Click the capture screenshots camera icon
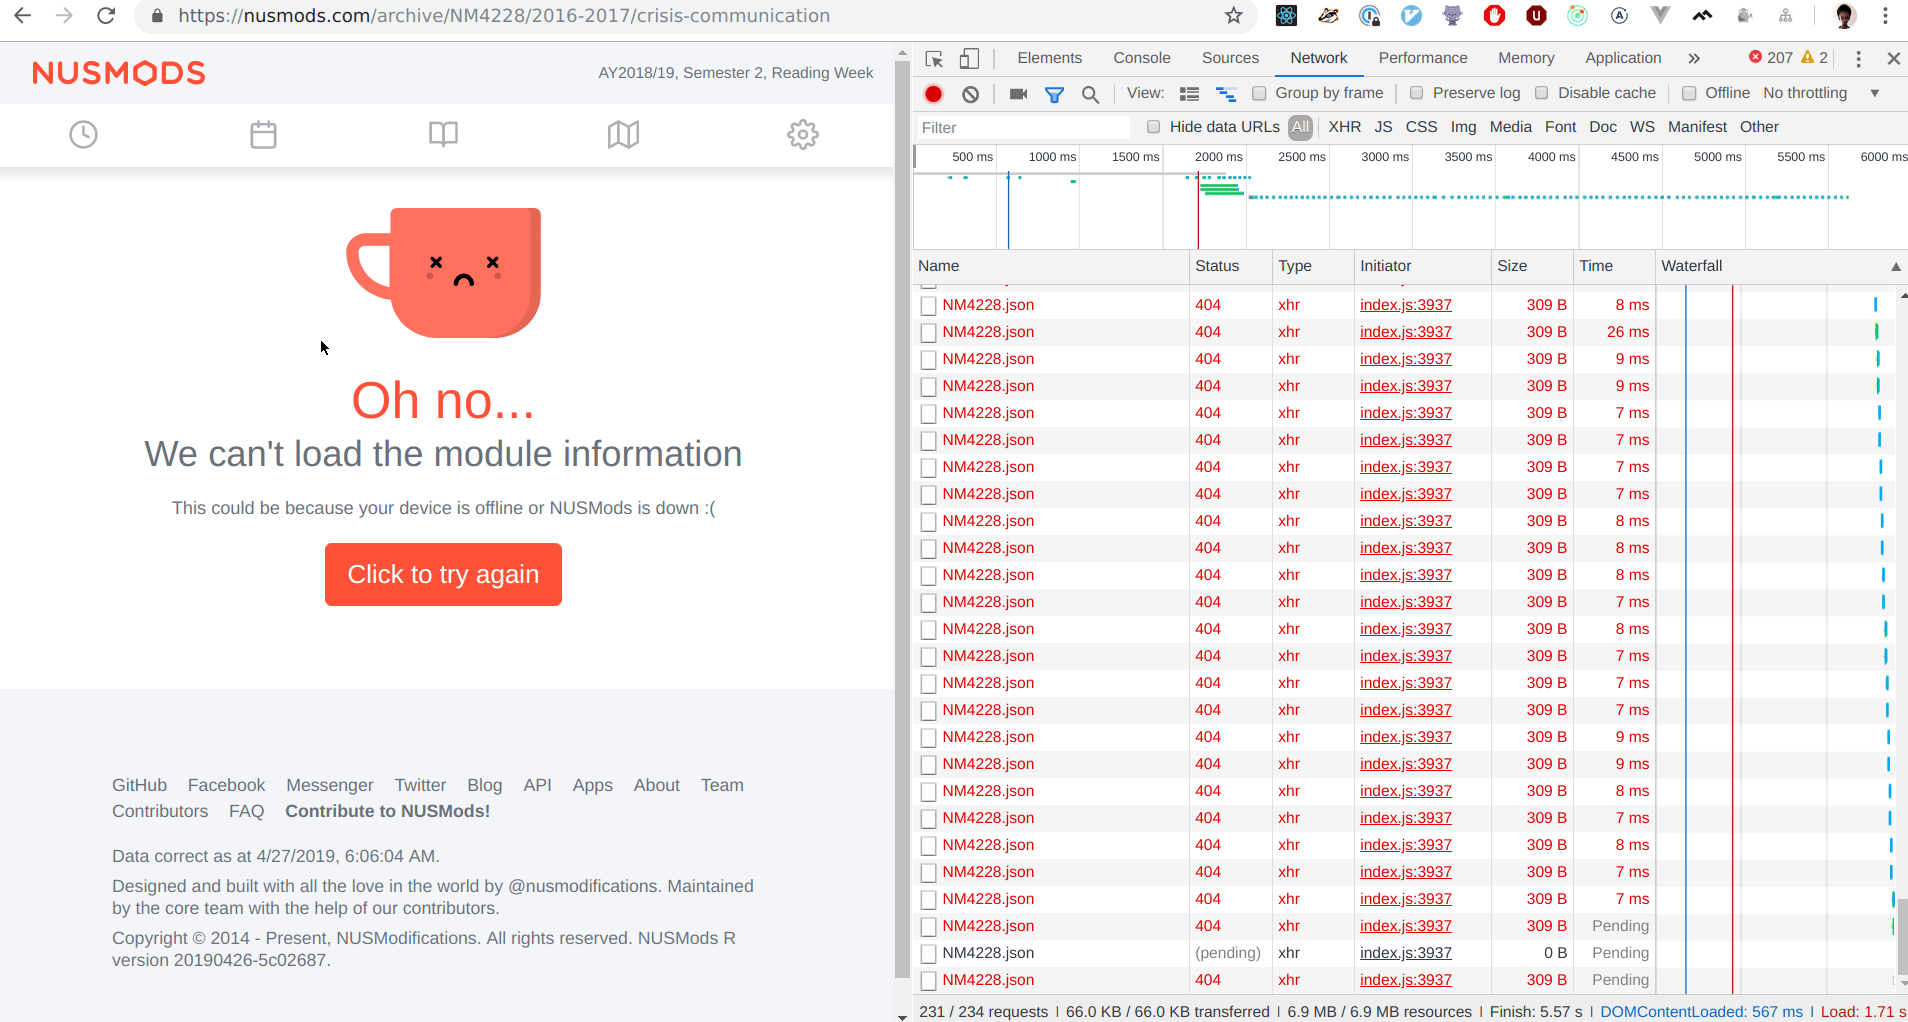 click(1019, 94)
